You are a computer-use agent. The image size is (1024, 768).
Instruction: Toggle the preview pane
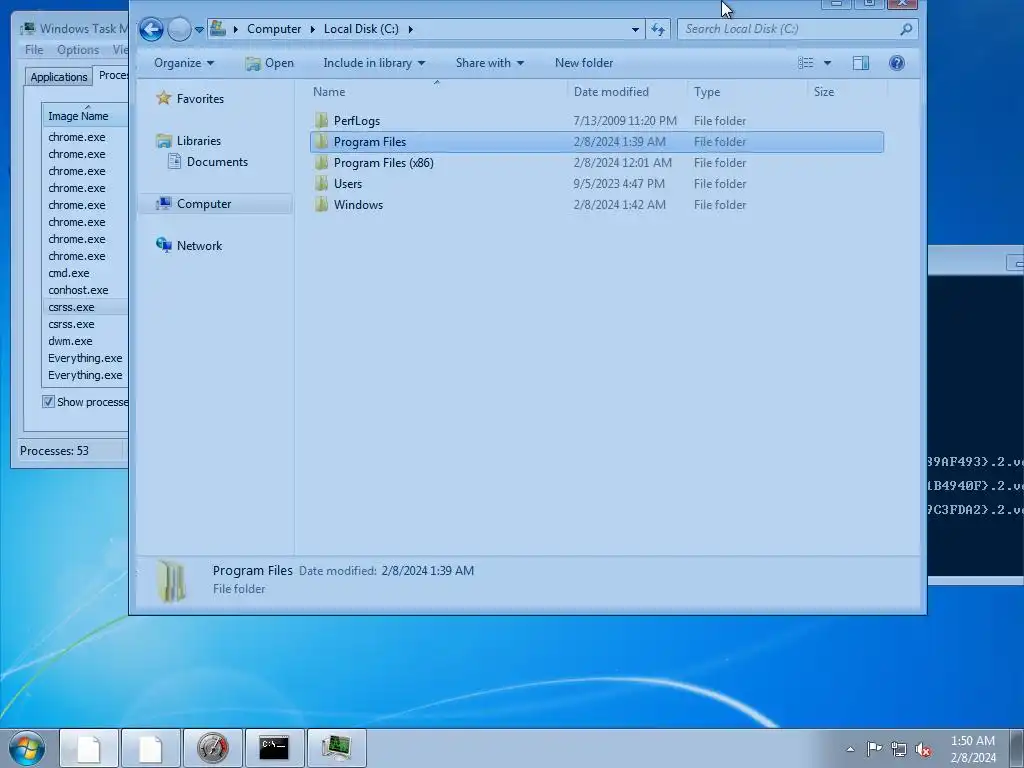861,63
